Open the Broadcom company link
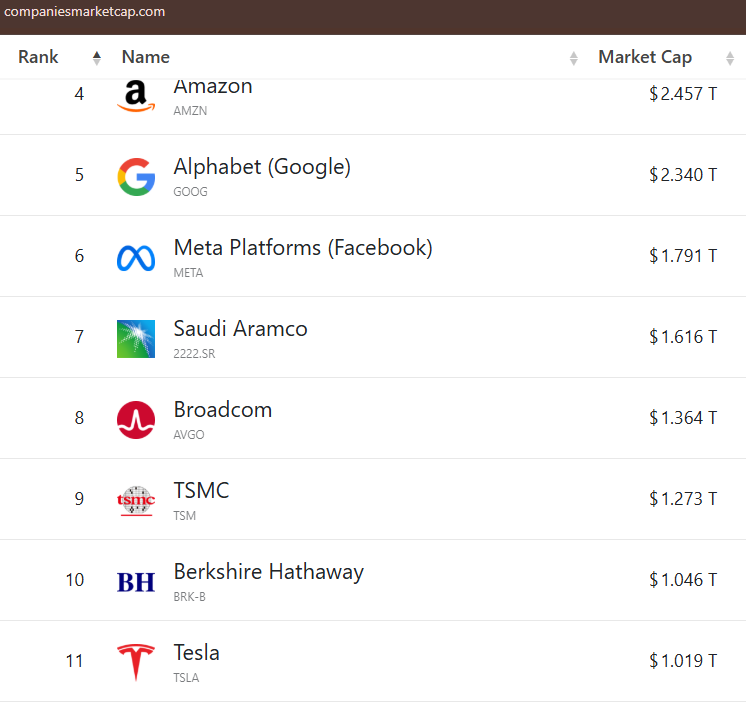This screenshot has width=746, height=709. [223, 410]
